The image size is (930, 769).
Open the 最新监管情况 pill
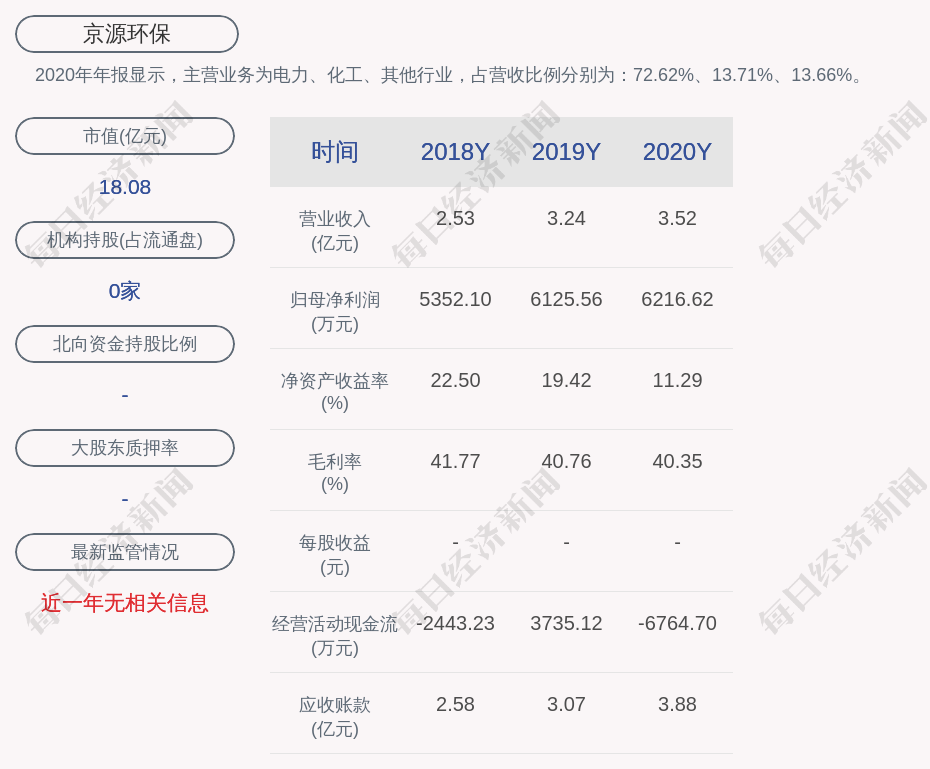pyautogui.click(x=125, y=552)
